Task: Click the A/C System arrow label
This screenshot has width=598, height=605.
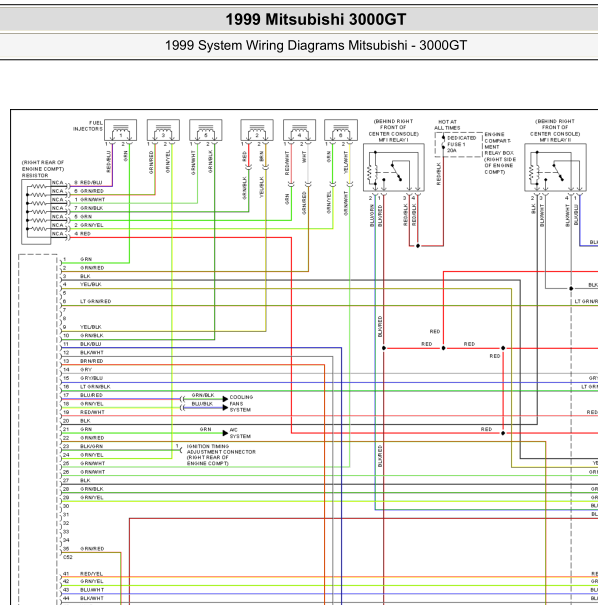Action: (x=240, y=433)
